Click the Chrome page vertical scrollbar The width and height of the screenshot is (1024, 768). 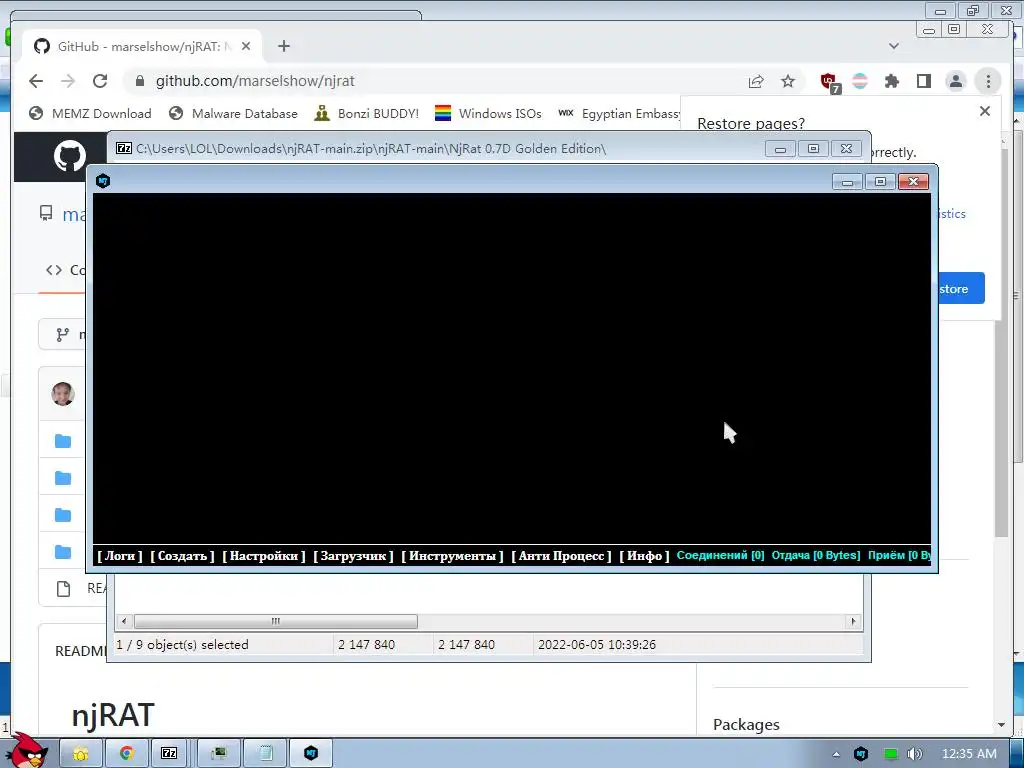click(x=1001, y=343)
